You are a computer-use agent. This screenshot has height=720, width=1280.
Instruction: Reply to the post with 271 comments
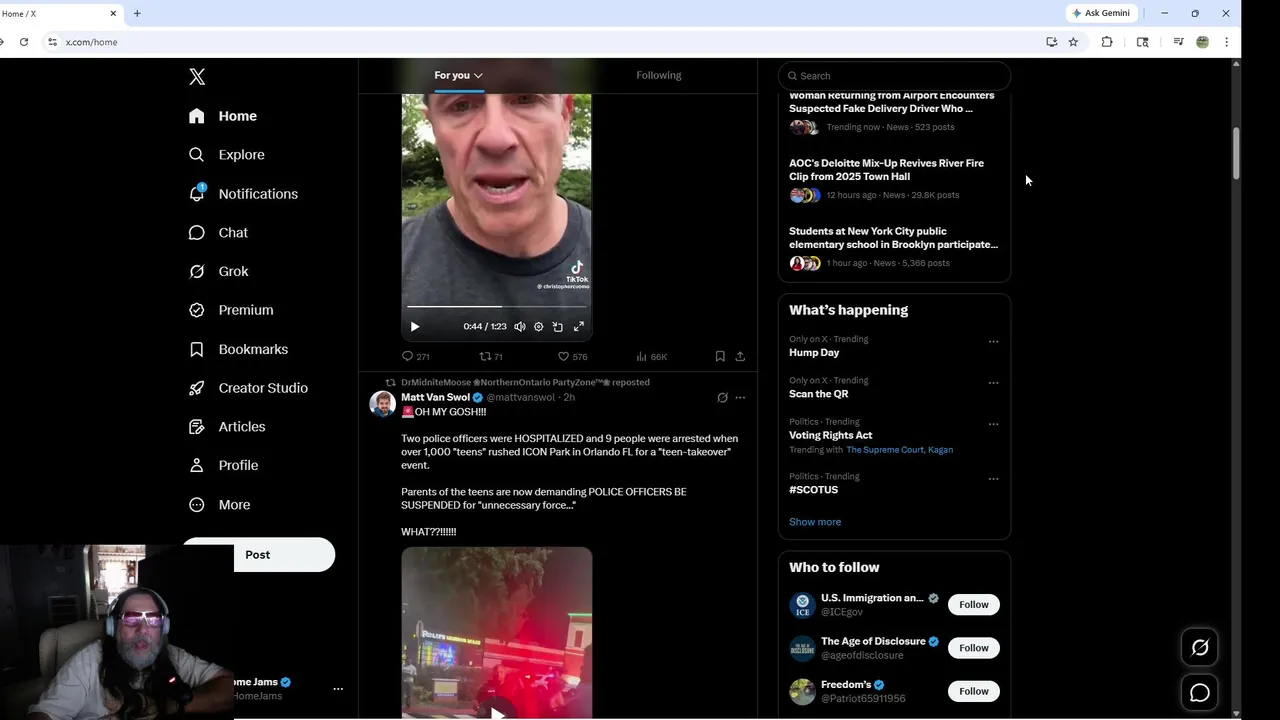pyautogui.click(x=415, y=356)
